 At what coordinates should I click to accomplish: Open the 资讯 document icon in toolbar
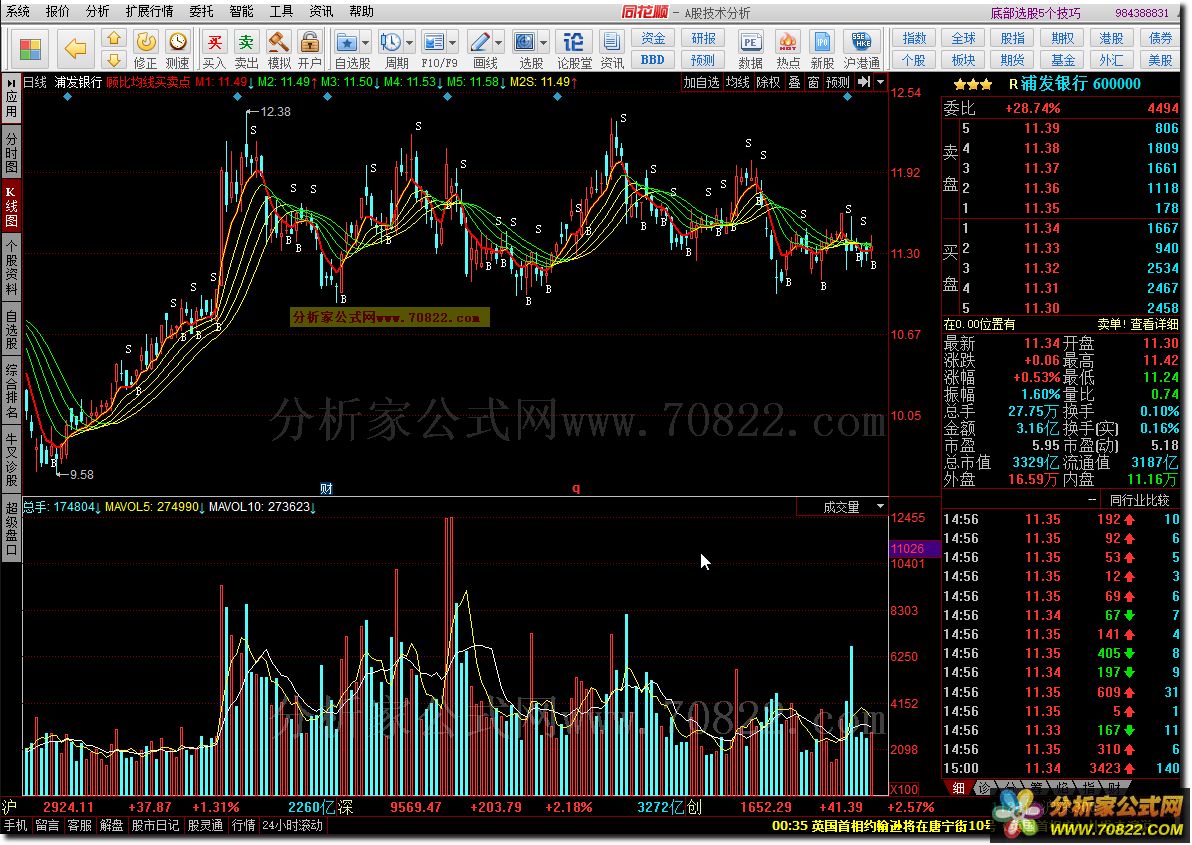[x=611, y=50]
